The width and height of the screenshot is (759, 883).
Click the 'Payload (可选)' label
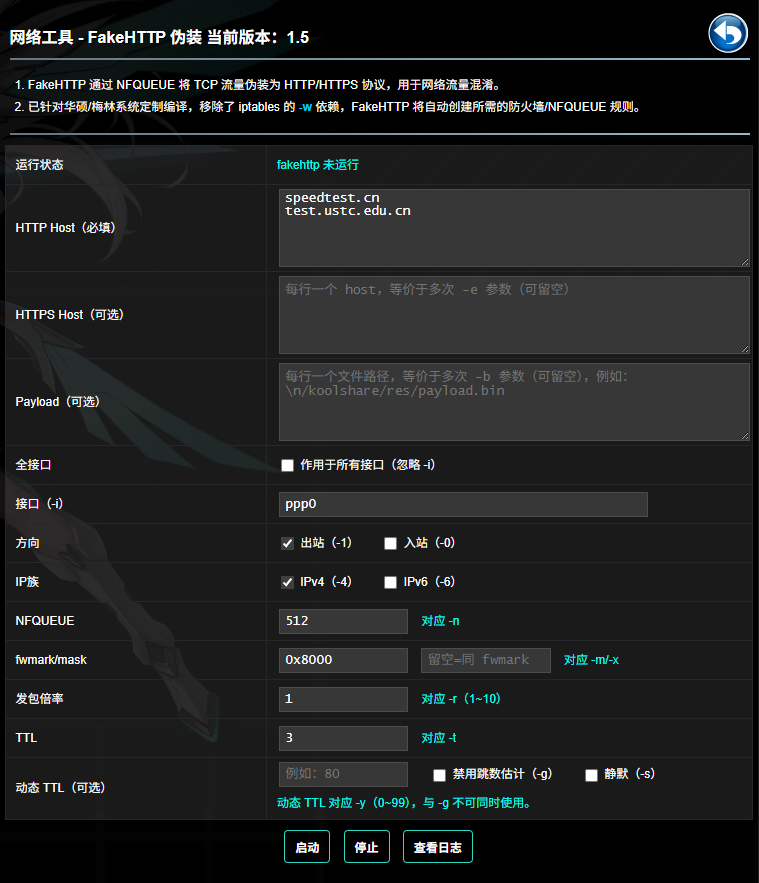tap(57, 402)
